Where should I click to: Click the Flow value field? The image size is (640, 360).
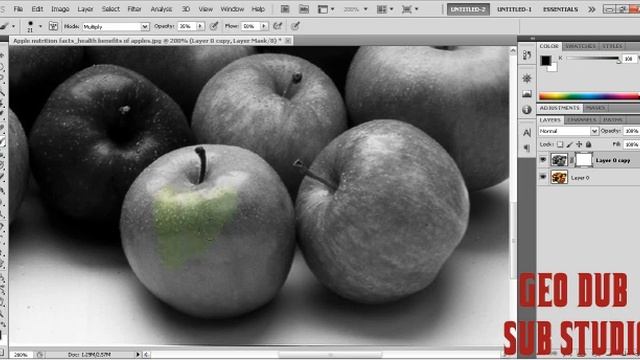251,26
